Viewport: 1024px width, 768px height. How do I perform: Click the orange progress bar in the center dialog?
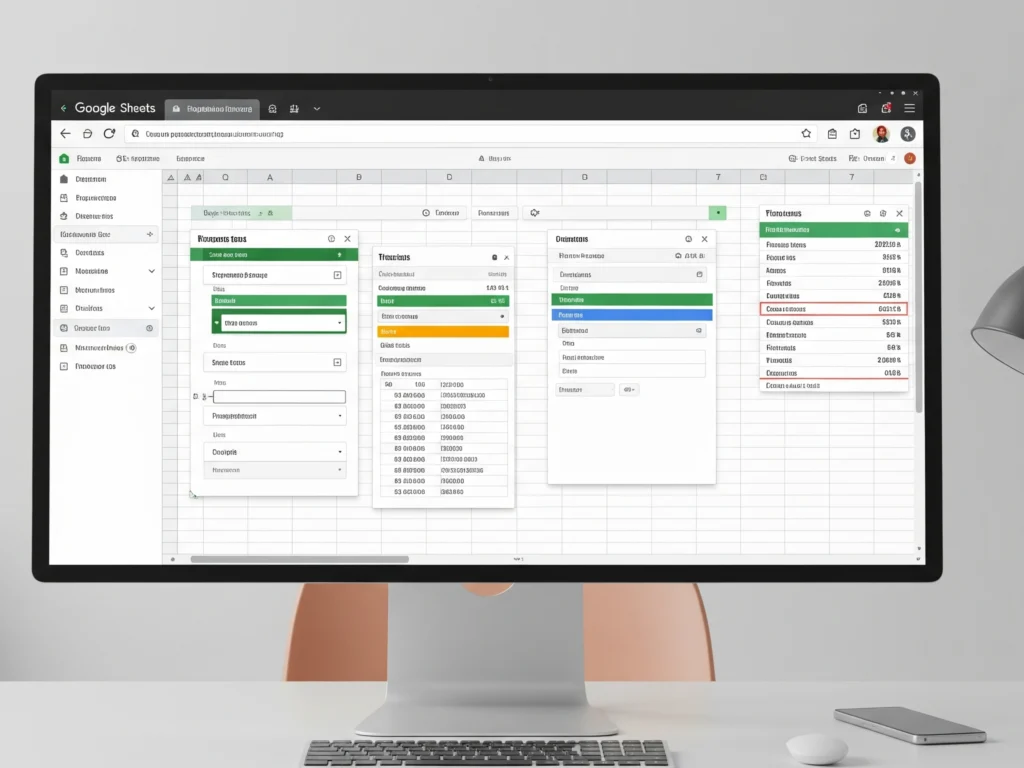click(x=444, y=331)
